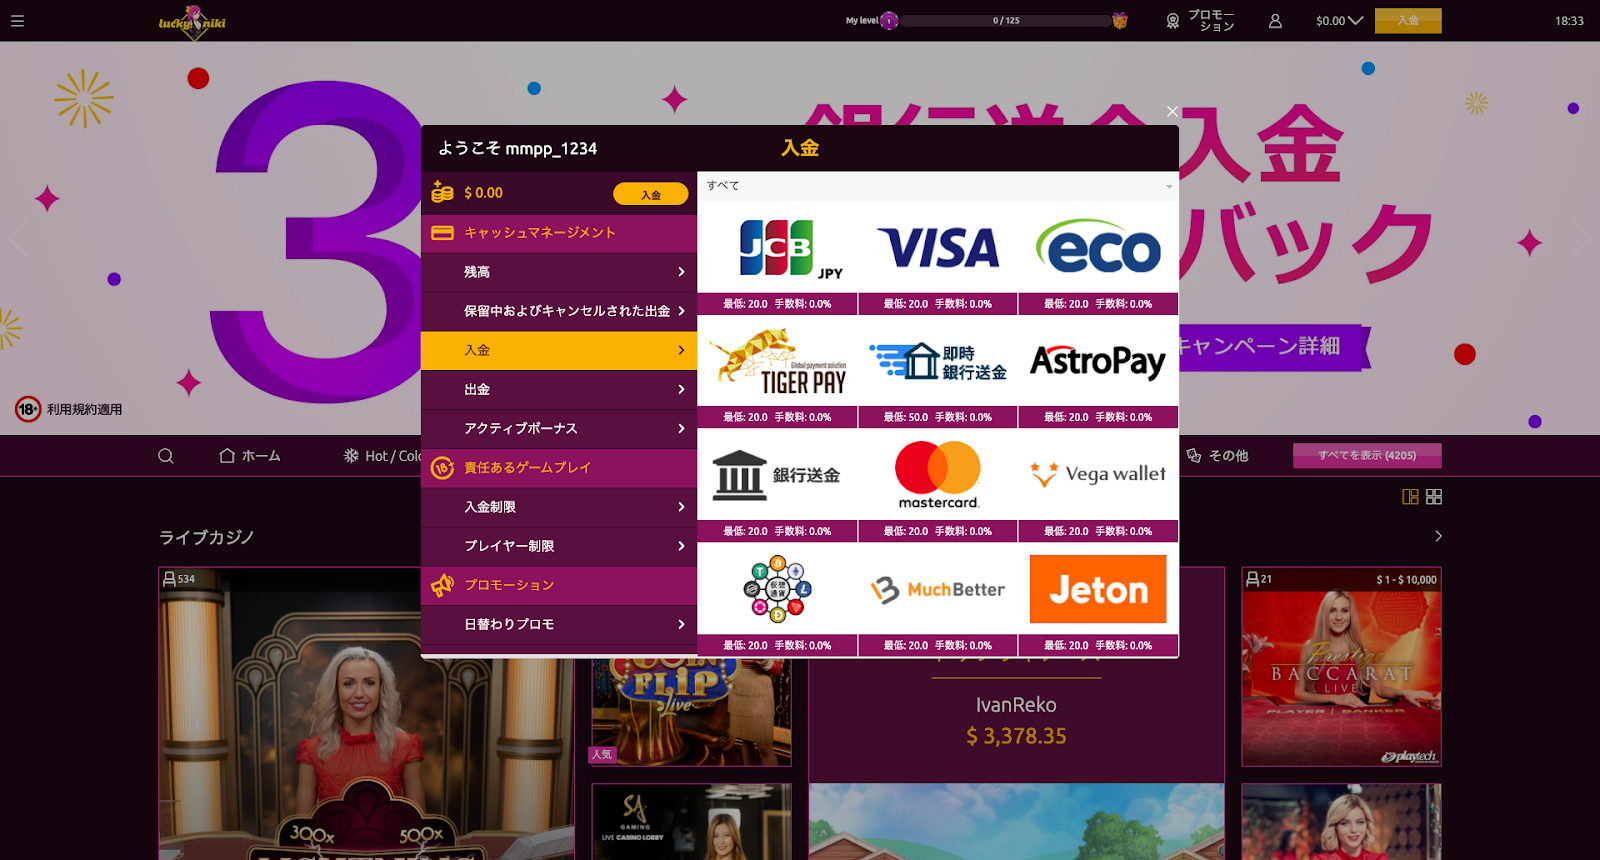Click すべてを表示 (4205) button
The height and width of the screenshot is (860, 1600).
[1367, 456]
